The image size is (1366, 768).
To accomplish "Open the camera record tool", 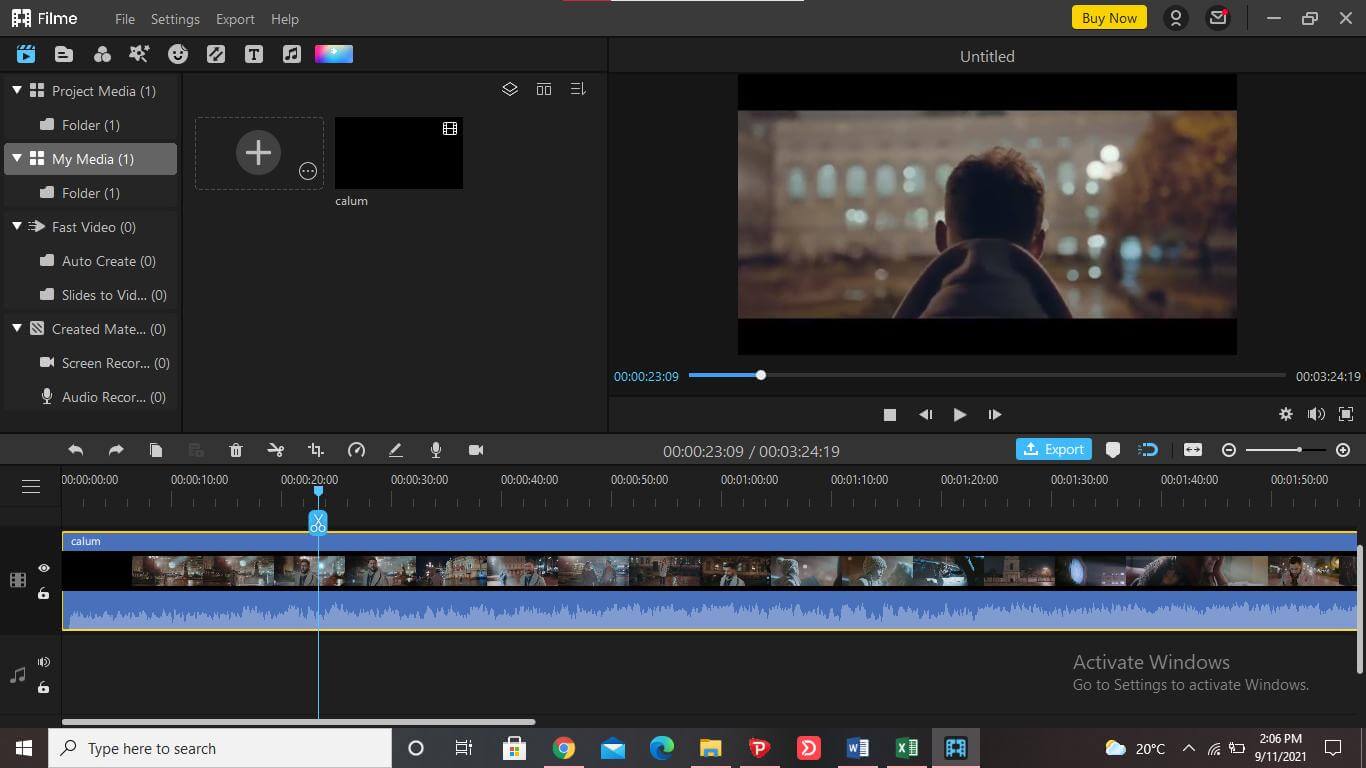I will (476, 450).
